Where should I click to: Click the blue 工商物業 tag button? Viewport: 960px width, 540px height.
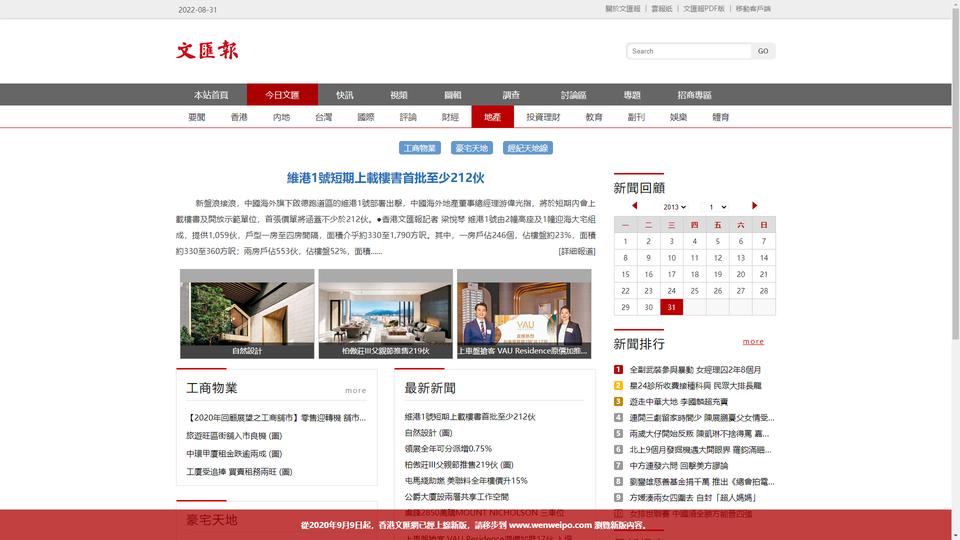[x=420, y=148]
